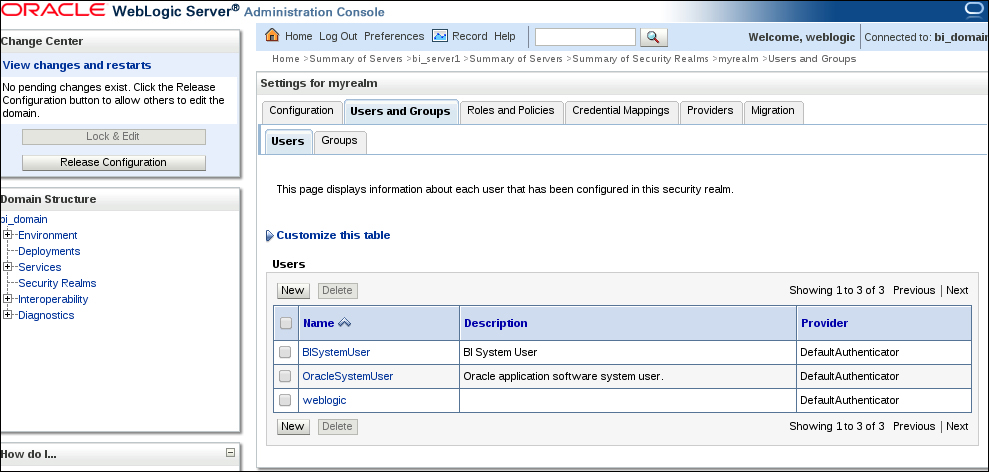Viewport: 989px width, 472px height.
Task: Click Previous above the users table
Action: [914, 290]
